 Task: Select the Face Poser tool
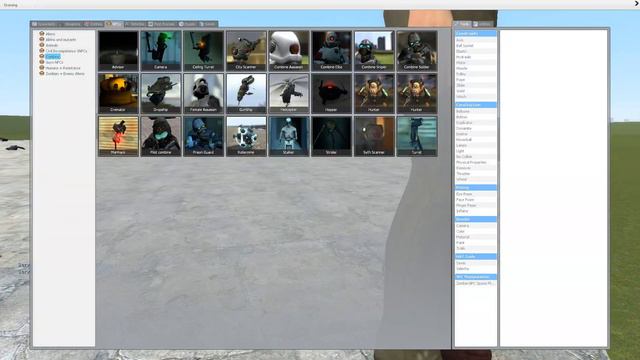pos(476,200)
